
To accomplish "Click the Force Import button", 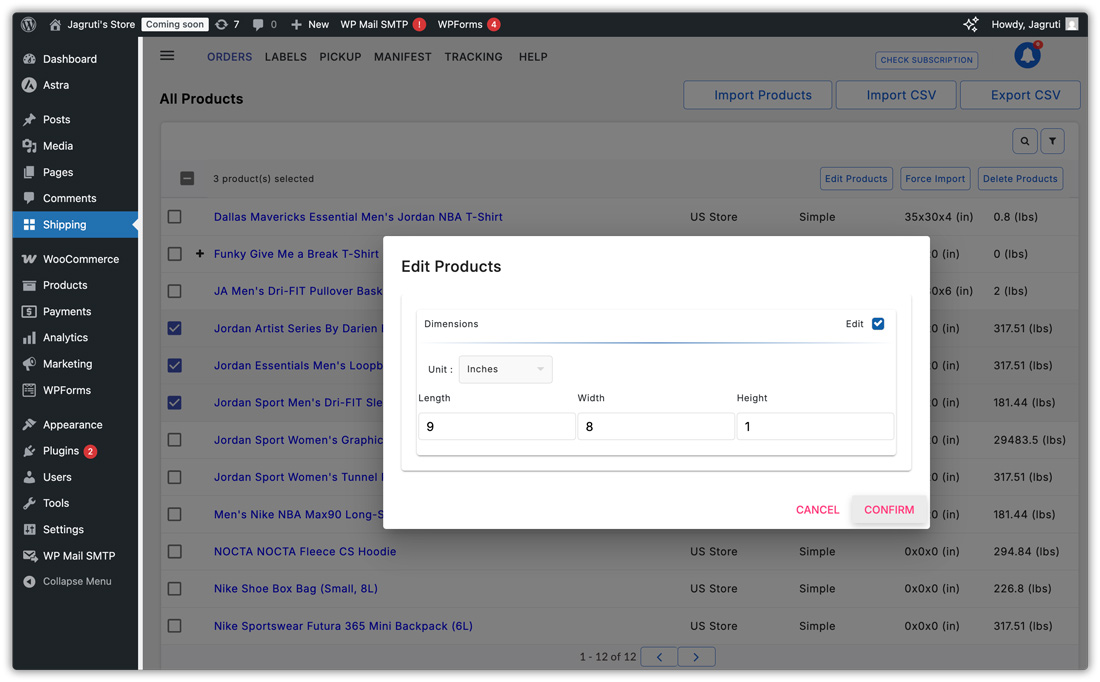I will [x=935, y=178].
